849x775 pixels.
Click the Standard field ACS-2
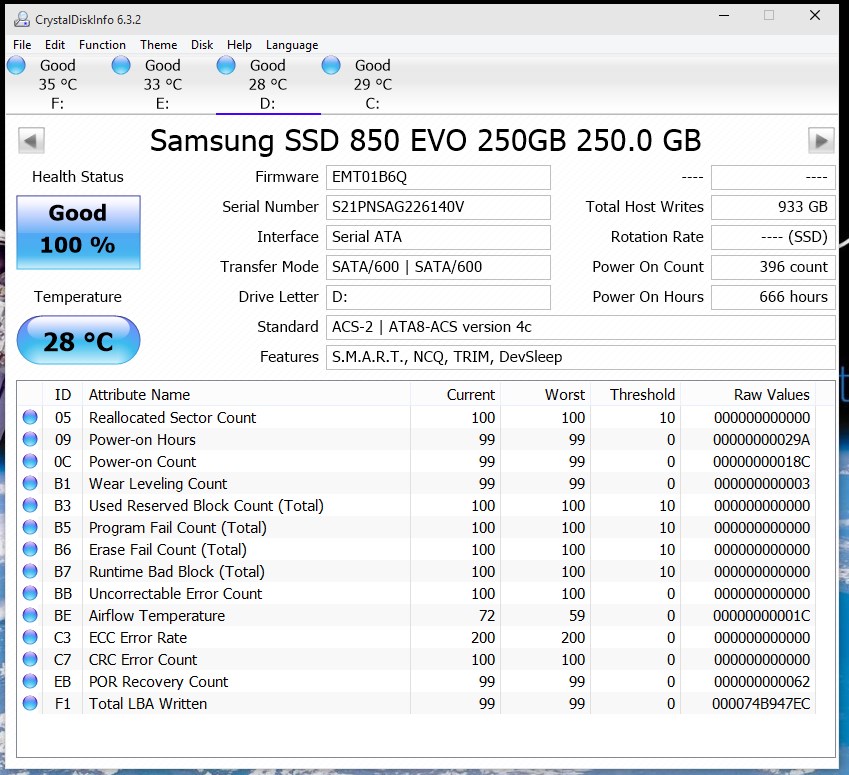tap(580, 327)
